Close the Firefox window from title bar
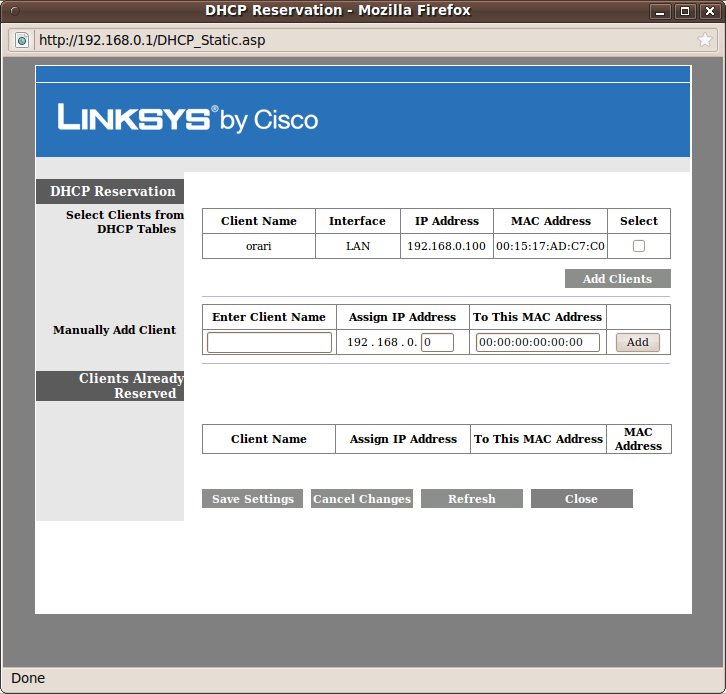The height and width of the screenshot is (694, 726). click(x=708, y=11)
